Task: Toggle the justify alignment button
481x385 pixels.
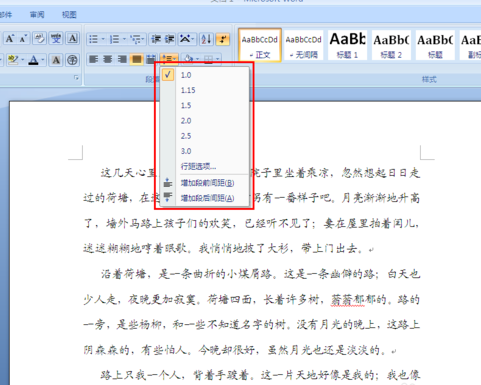Action: tap(136, 59)
